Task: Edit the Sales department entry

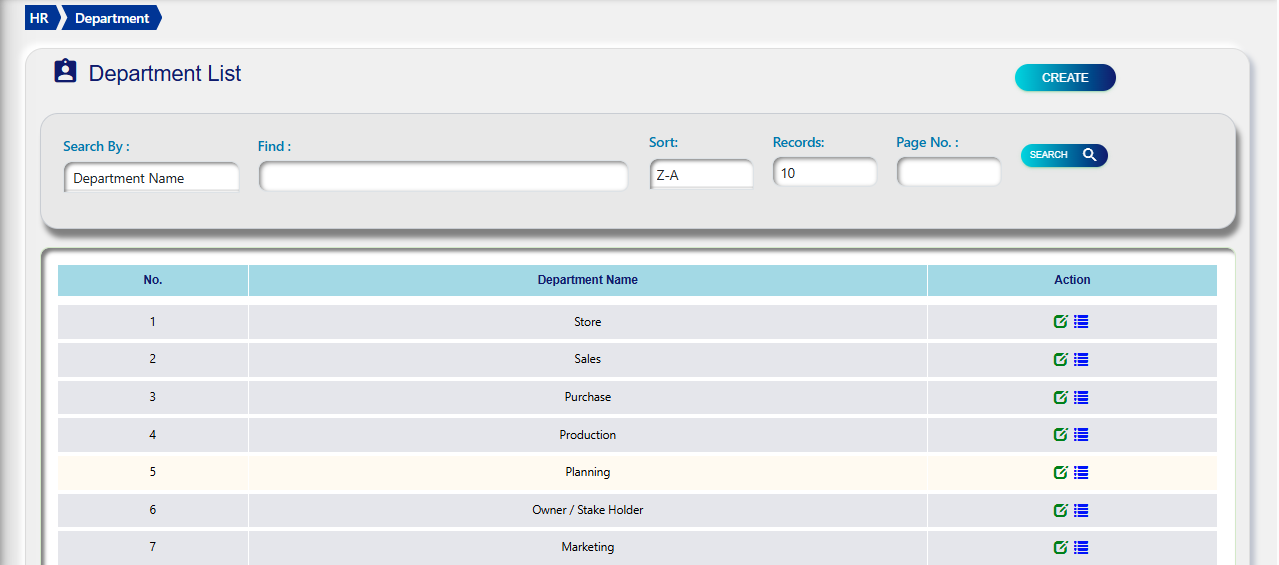Action: point(1060,360)
